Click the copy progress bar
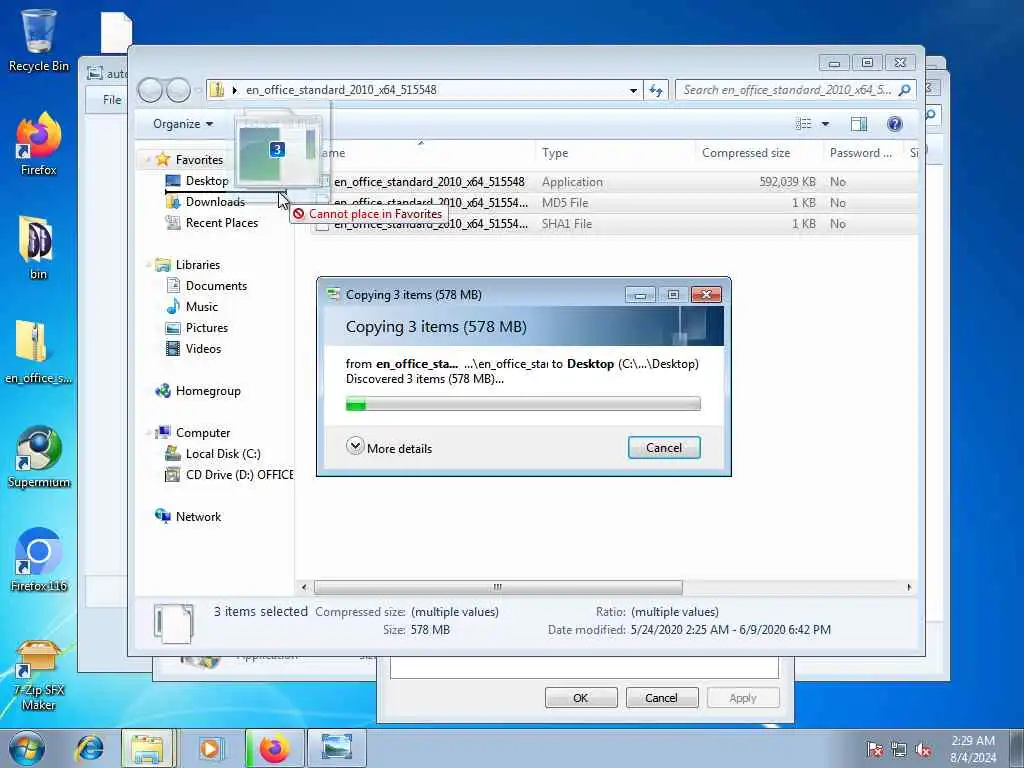Viewport: 1024px width, 768px height. [523, 404]
